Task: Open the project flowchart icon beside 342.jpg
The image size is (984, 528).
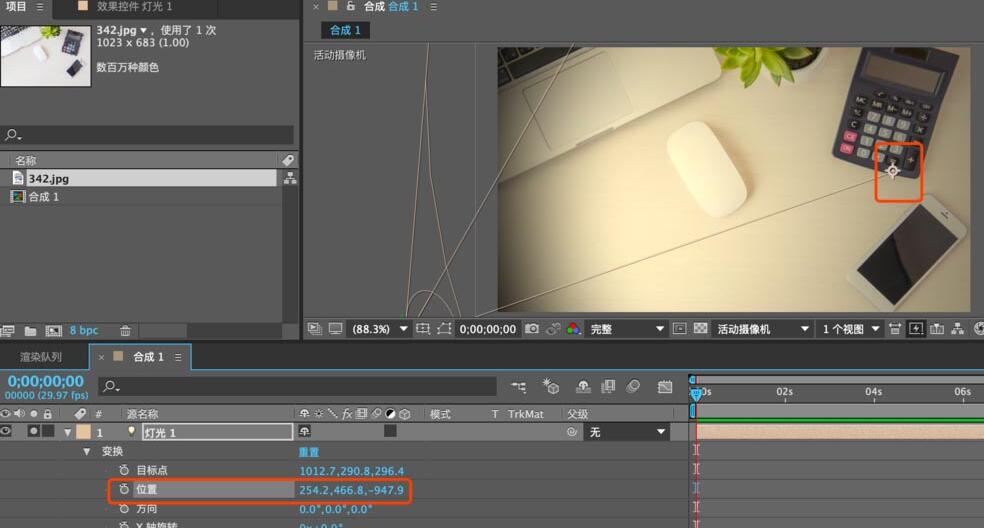Action: [290, 178]
